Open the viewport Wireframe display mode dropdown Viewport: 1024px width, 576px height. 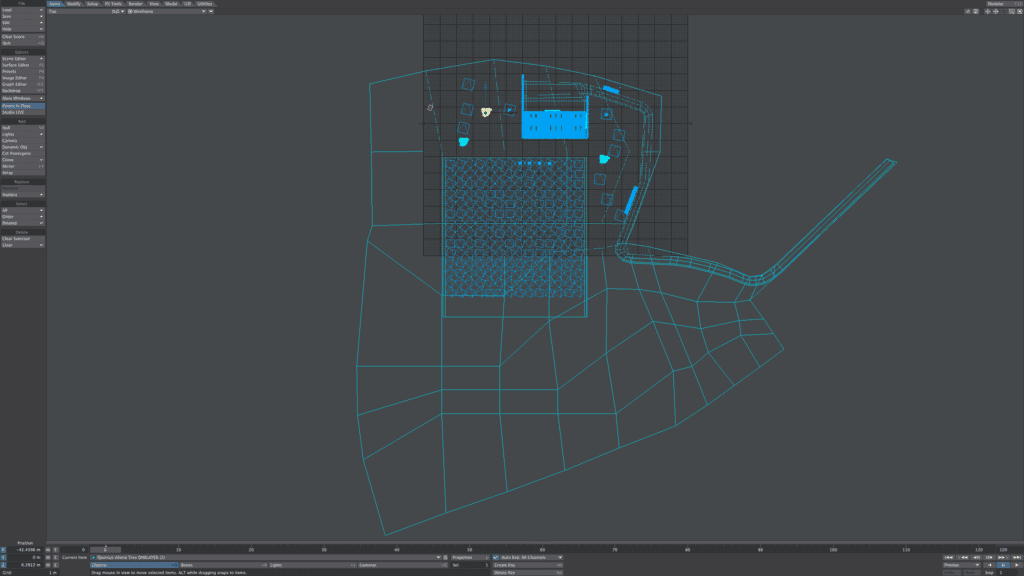(166, 12)
